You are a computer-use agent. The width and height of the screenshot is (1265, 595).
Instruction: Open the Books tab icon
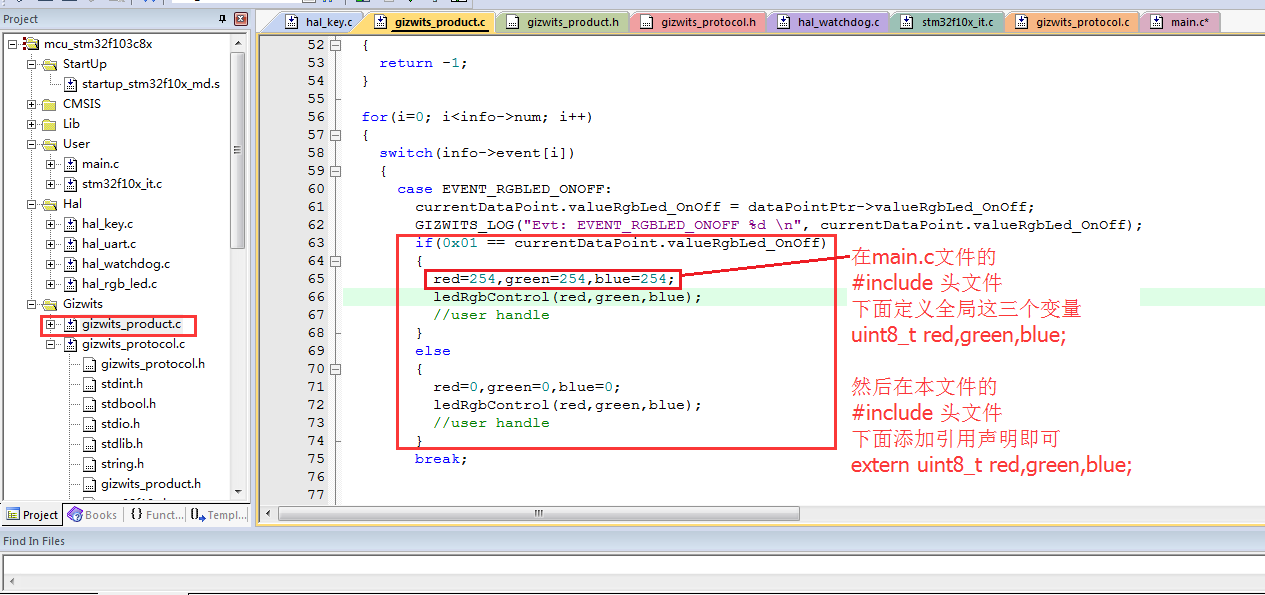76,514
